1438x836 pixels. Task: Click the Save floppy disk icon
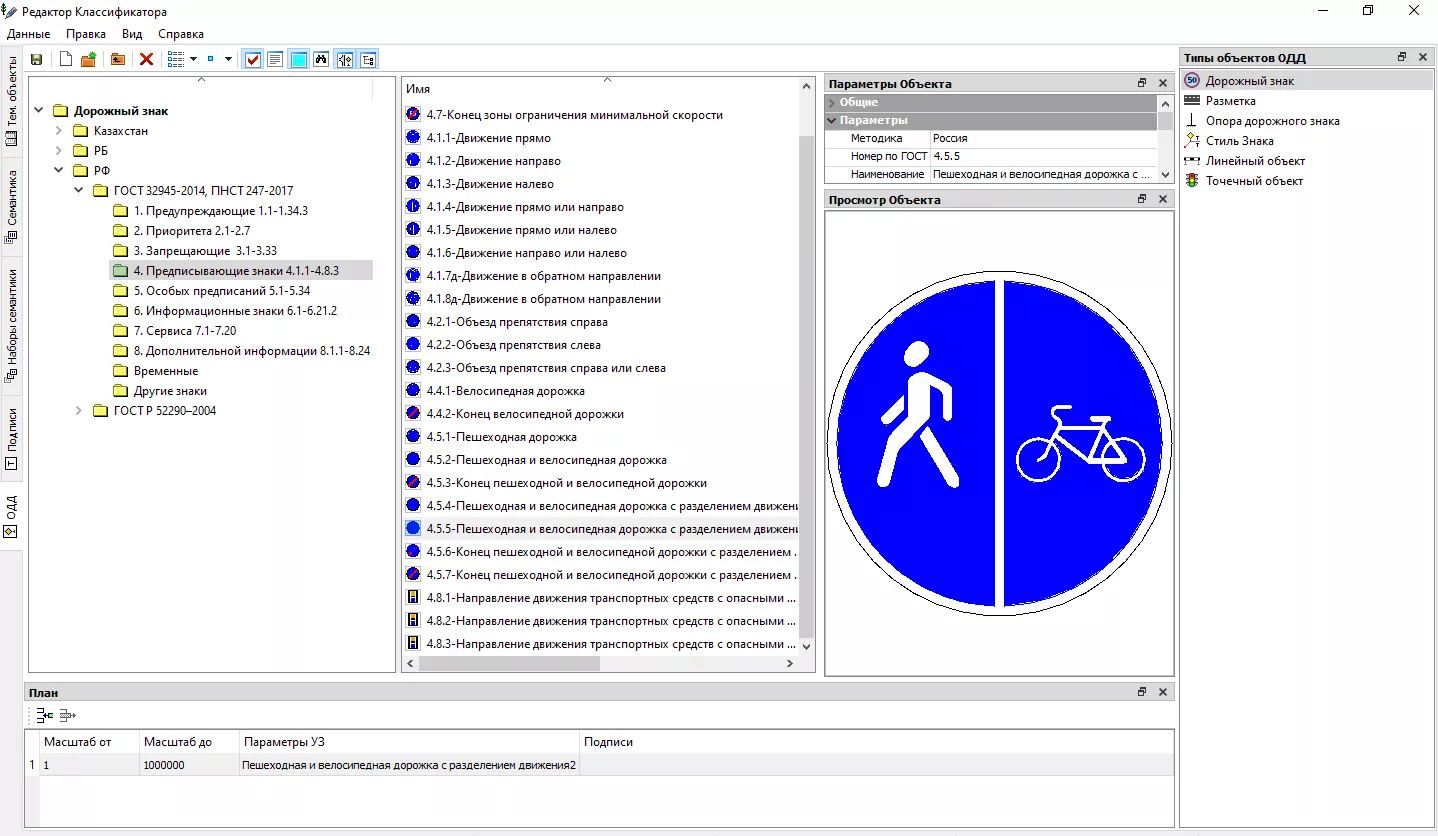(x=37, y=60)
